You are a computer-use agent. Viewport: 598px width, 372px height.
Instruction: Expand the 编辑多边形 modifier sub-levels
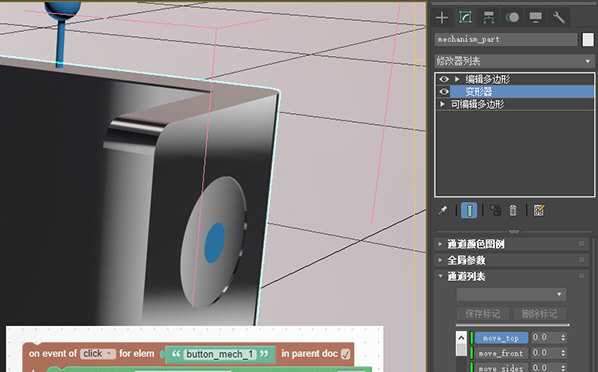457,79
